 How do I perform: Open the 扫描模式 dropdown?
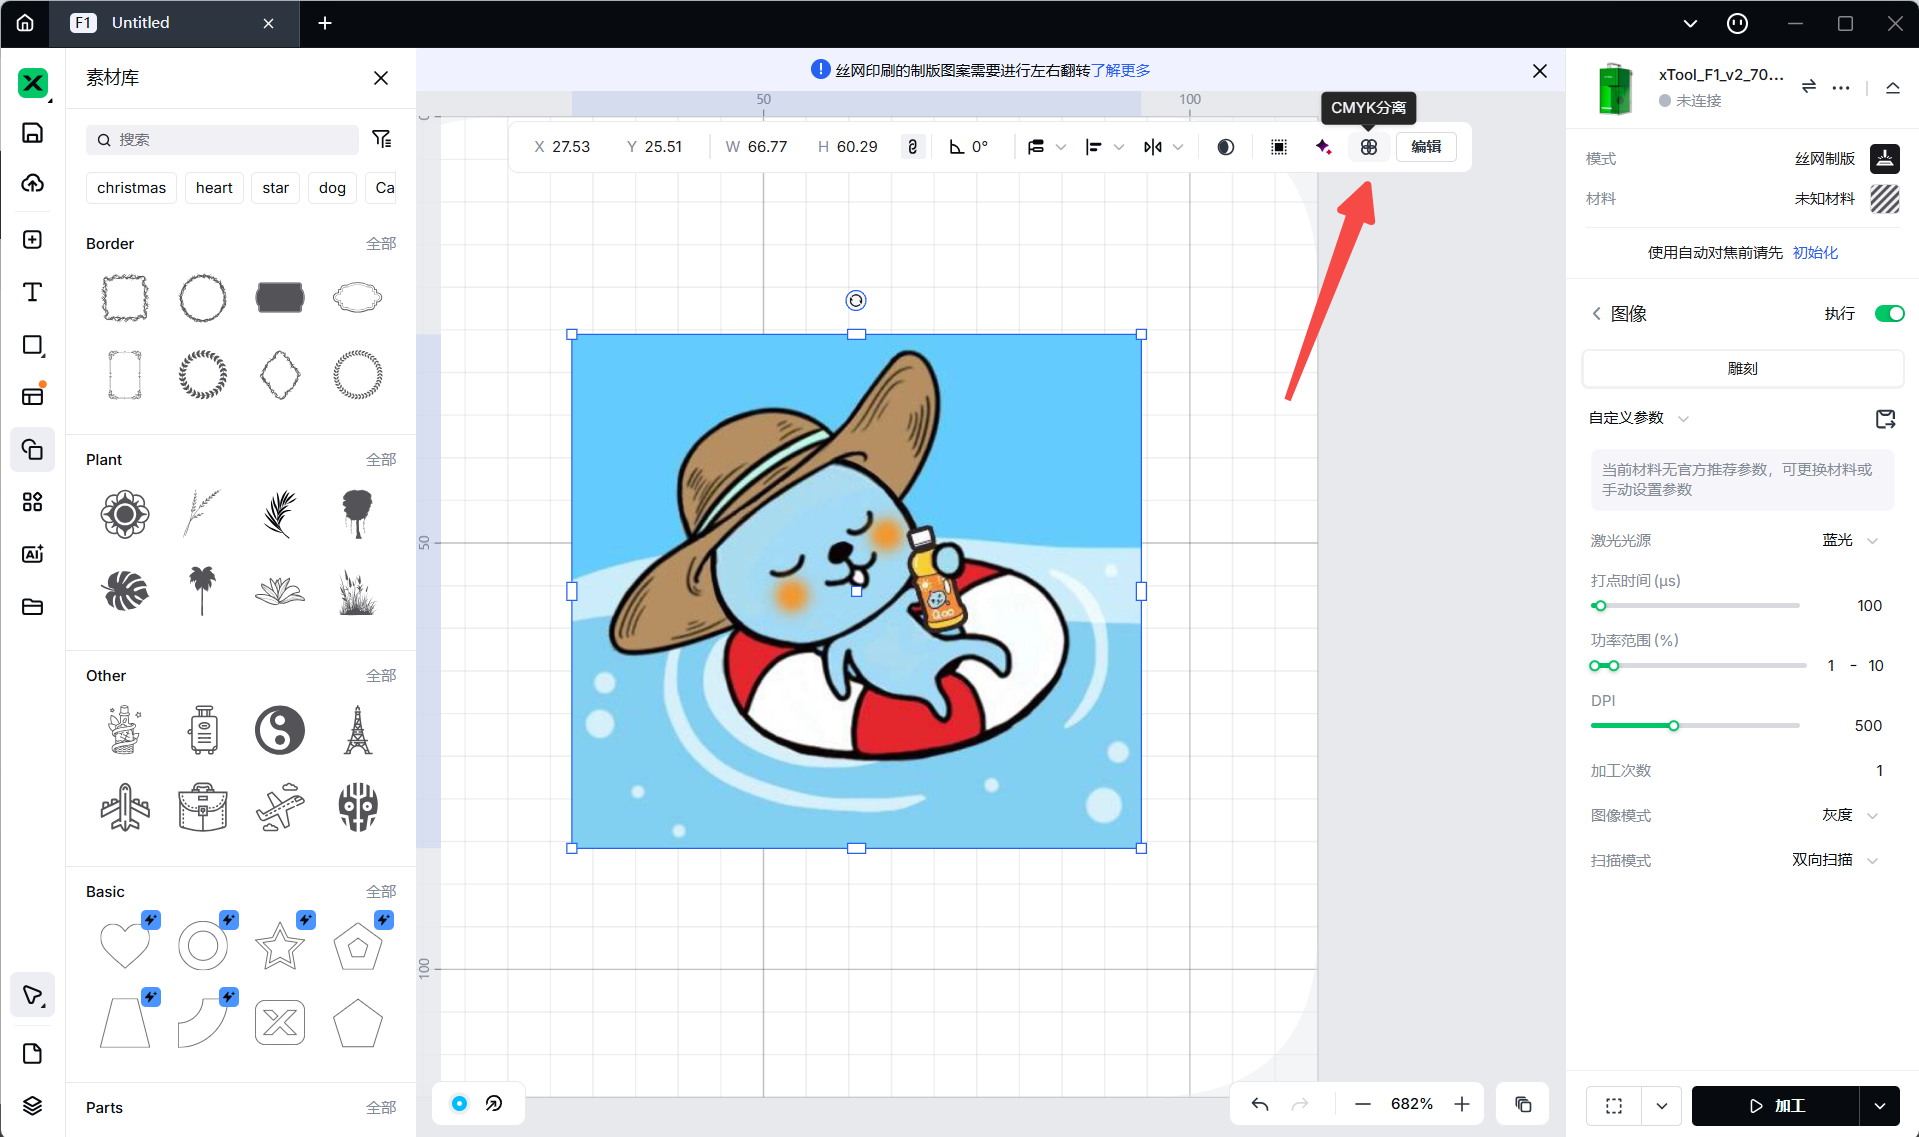pyautogui.click(x=1835, y=861)
